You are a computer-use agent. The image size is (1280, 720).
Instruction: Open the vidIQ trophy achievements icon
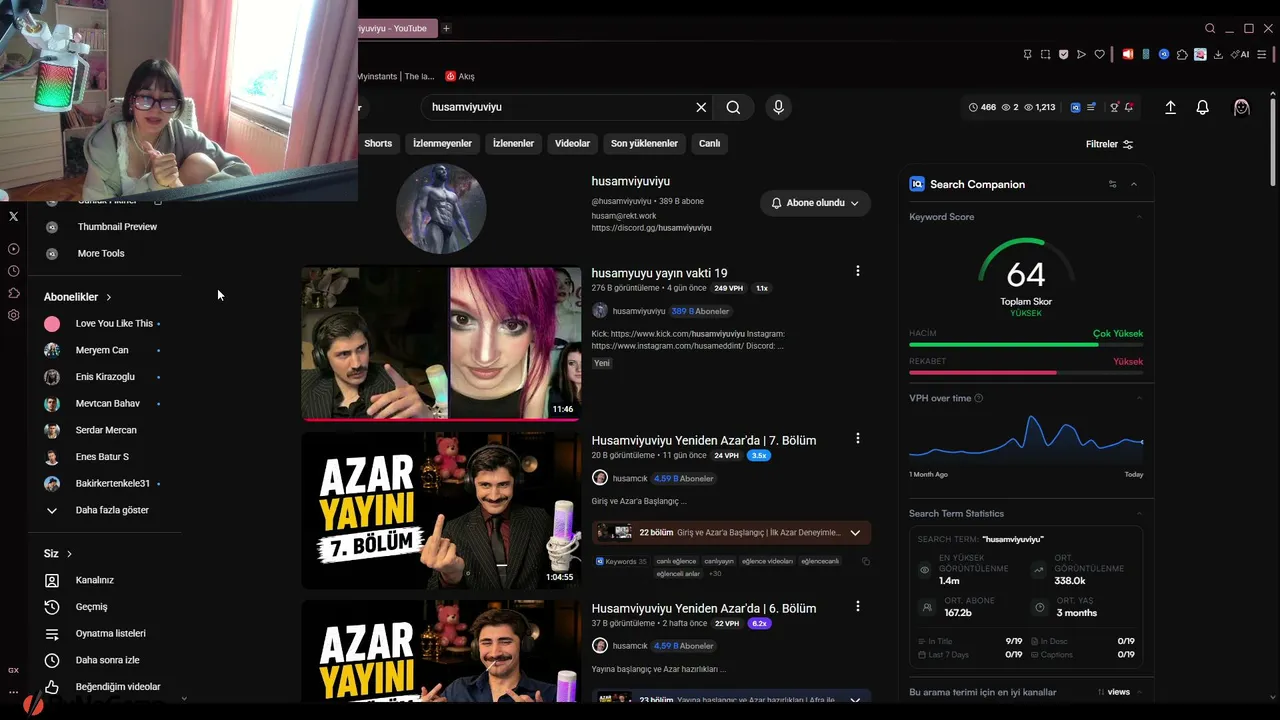coord(1114,107)
